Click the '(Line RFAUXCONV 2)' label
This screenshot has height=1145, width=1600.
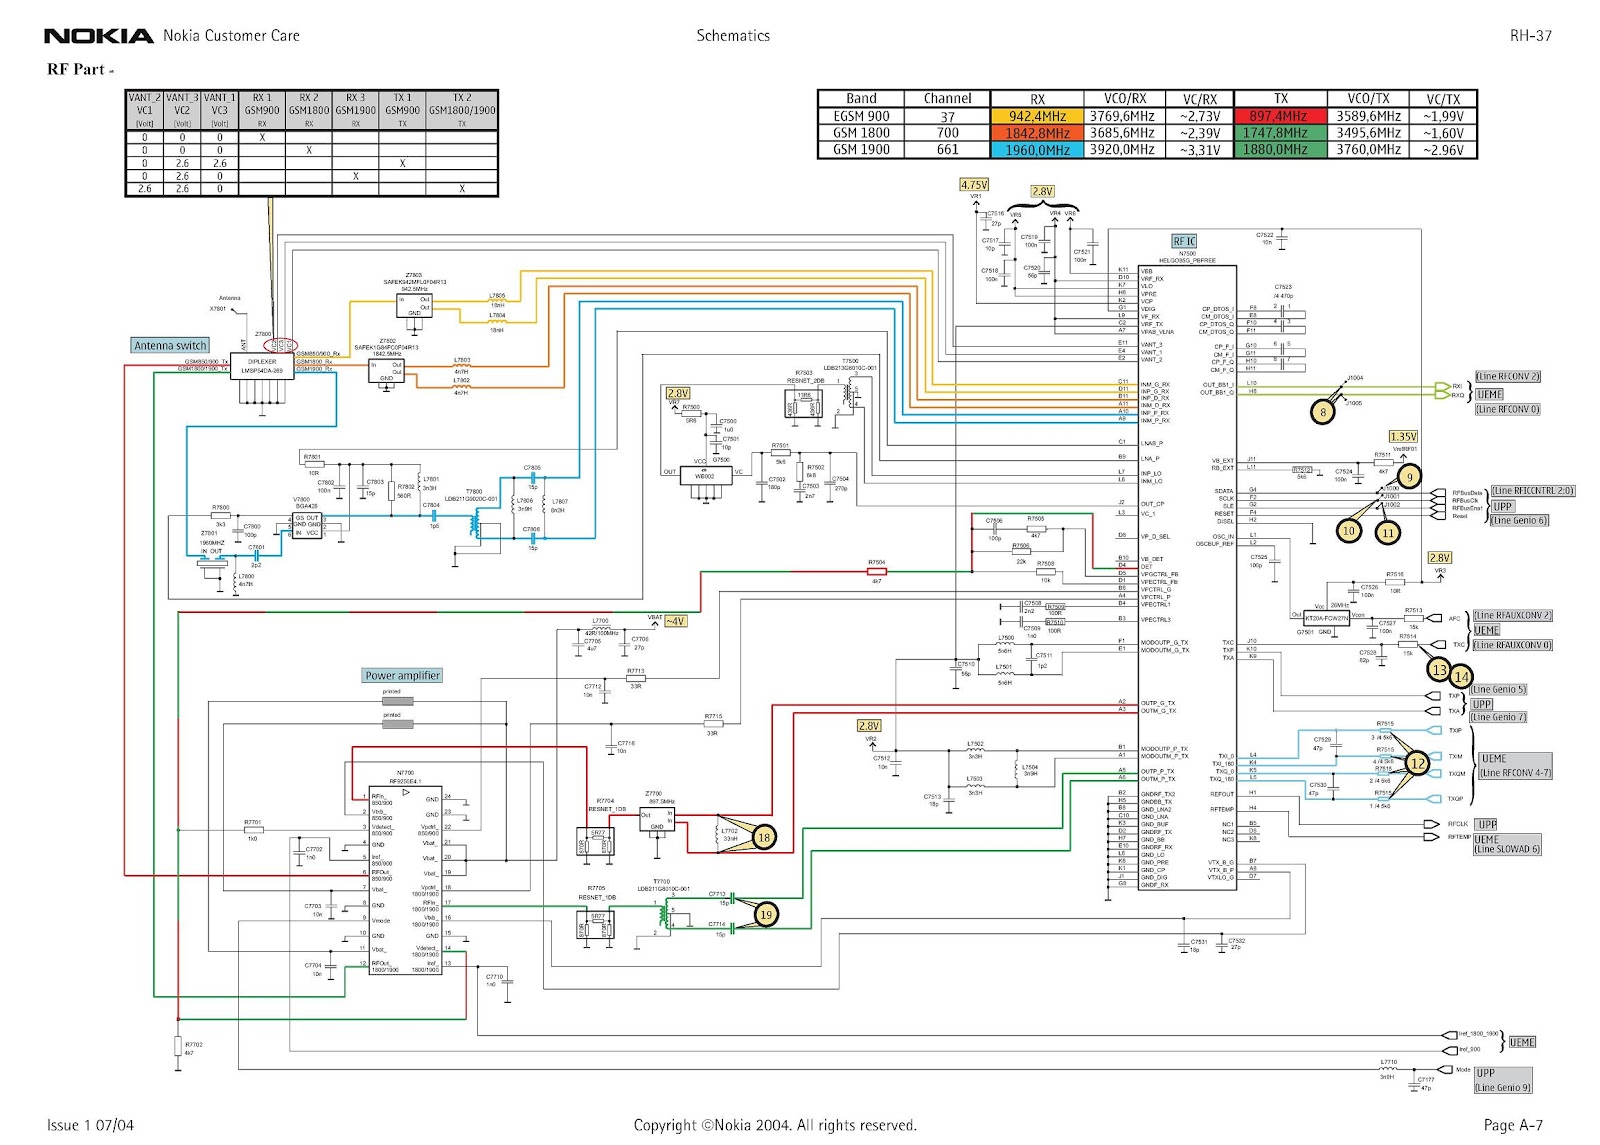click(x=1513, y=615)
